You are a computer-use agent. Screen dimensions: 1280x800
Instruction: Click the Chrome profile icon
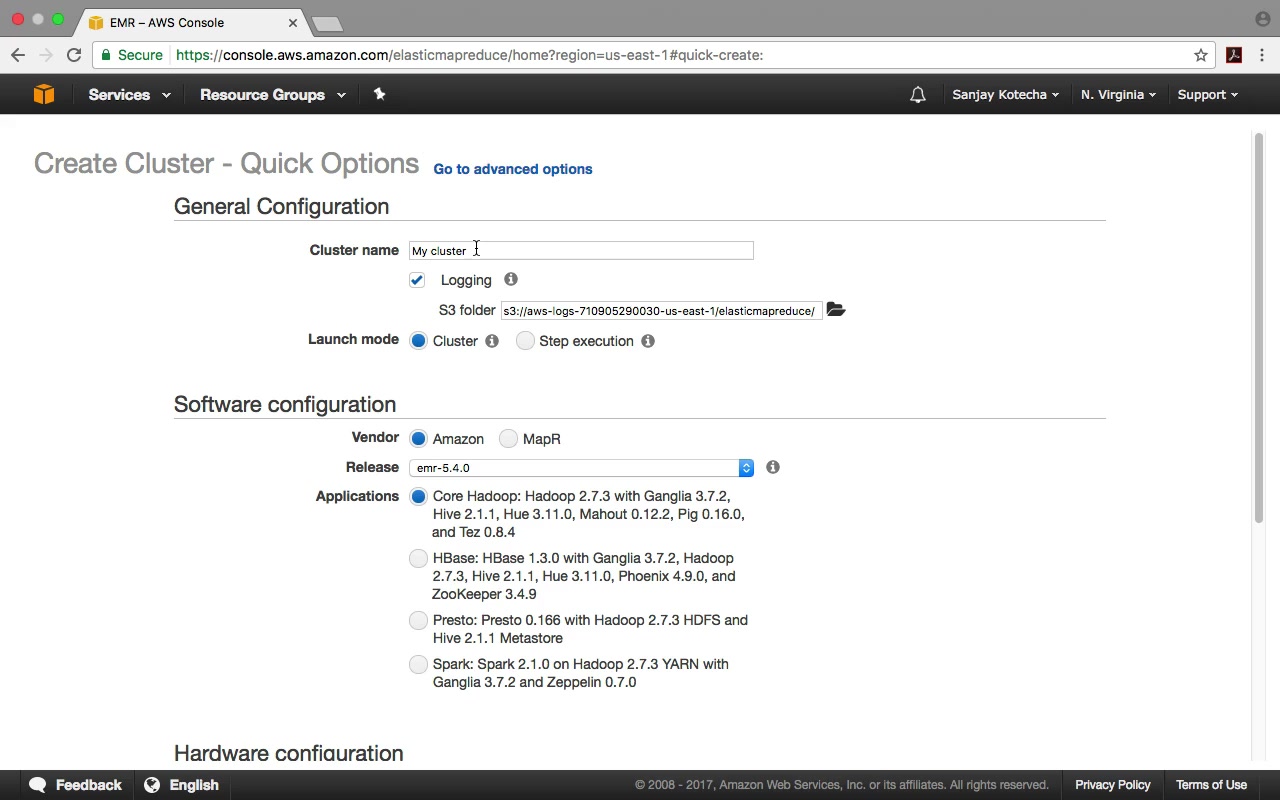pyautogui.click(x=1262, y=19)
